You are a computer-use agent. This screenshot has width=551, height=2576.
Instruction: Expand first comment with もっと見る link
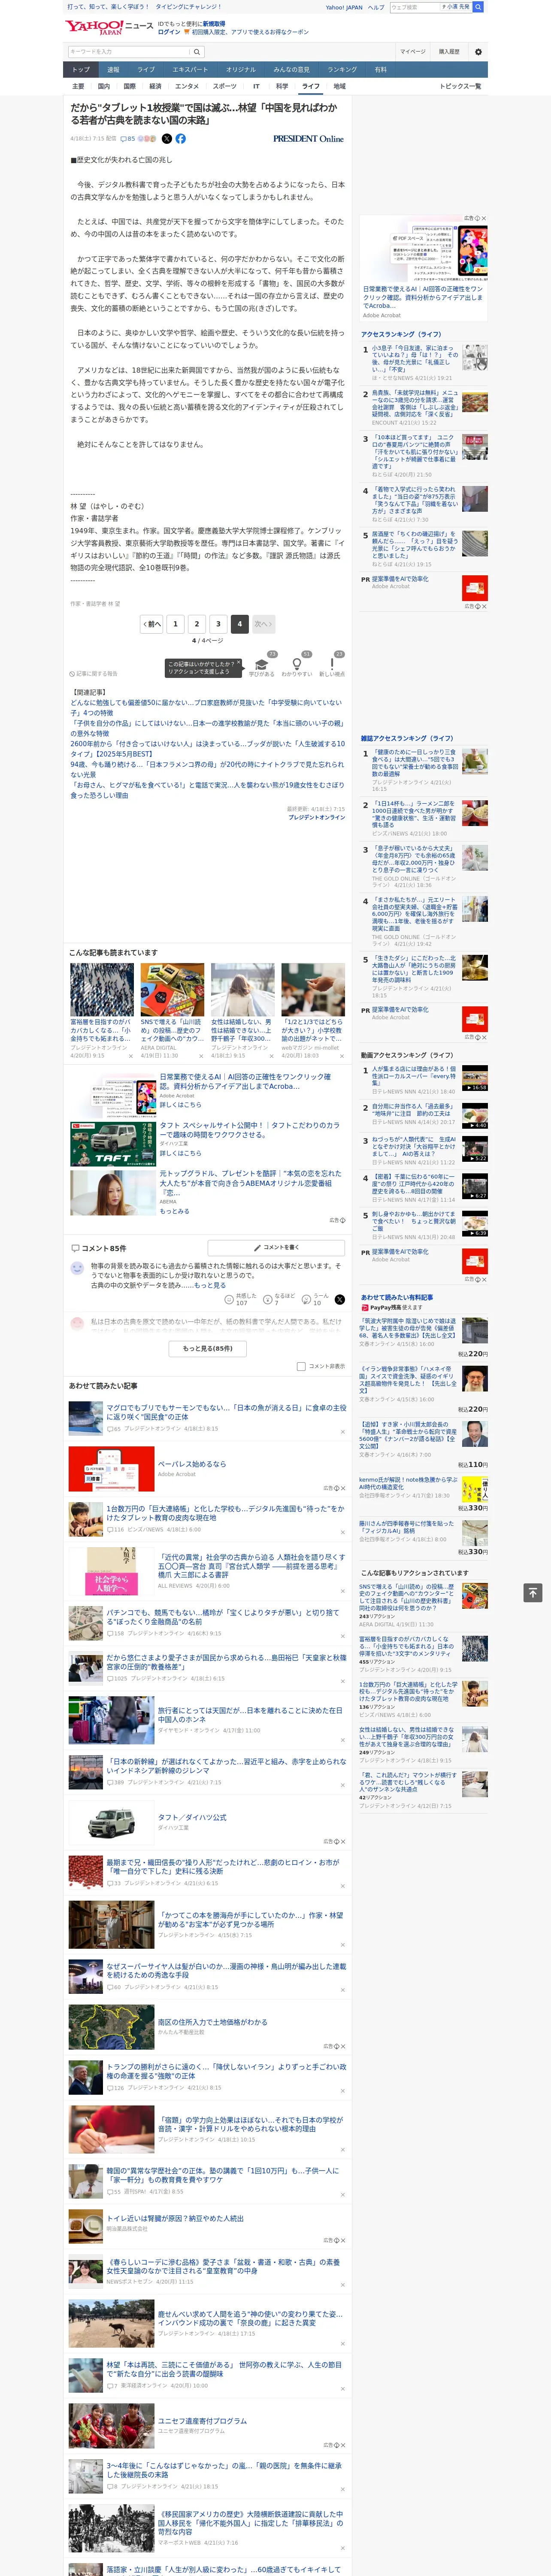[x=210, y=1285]
